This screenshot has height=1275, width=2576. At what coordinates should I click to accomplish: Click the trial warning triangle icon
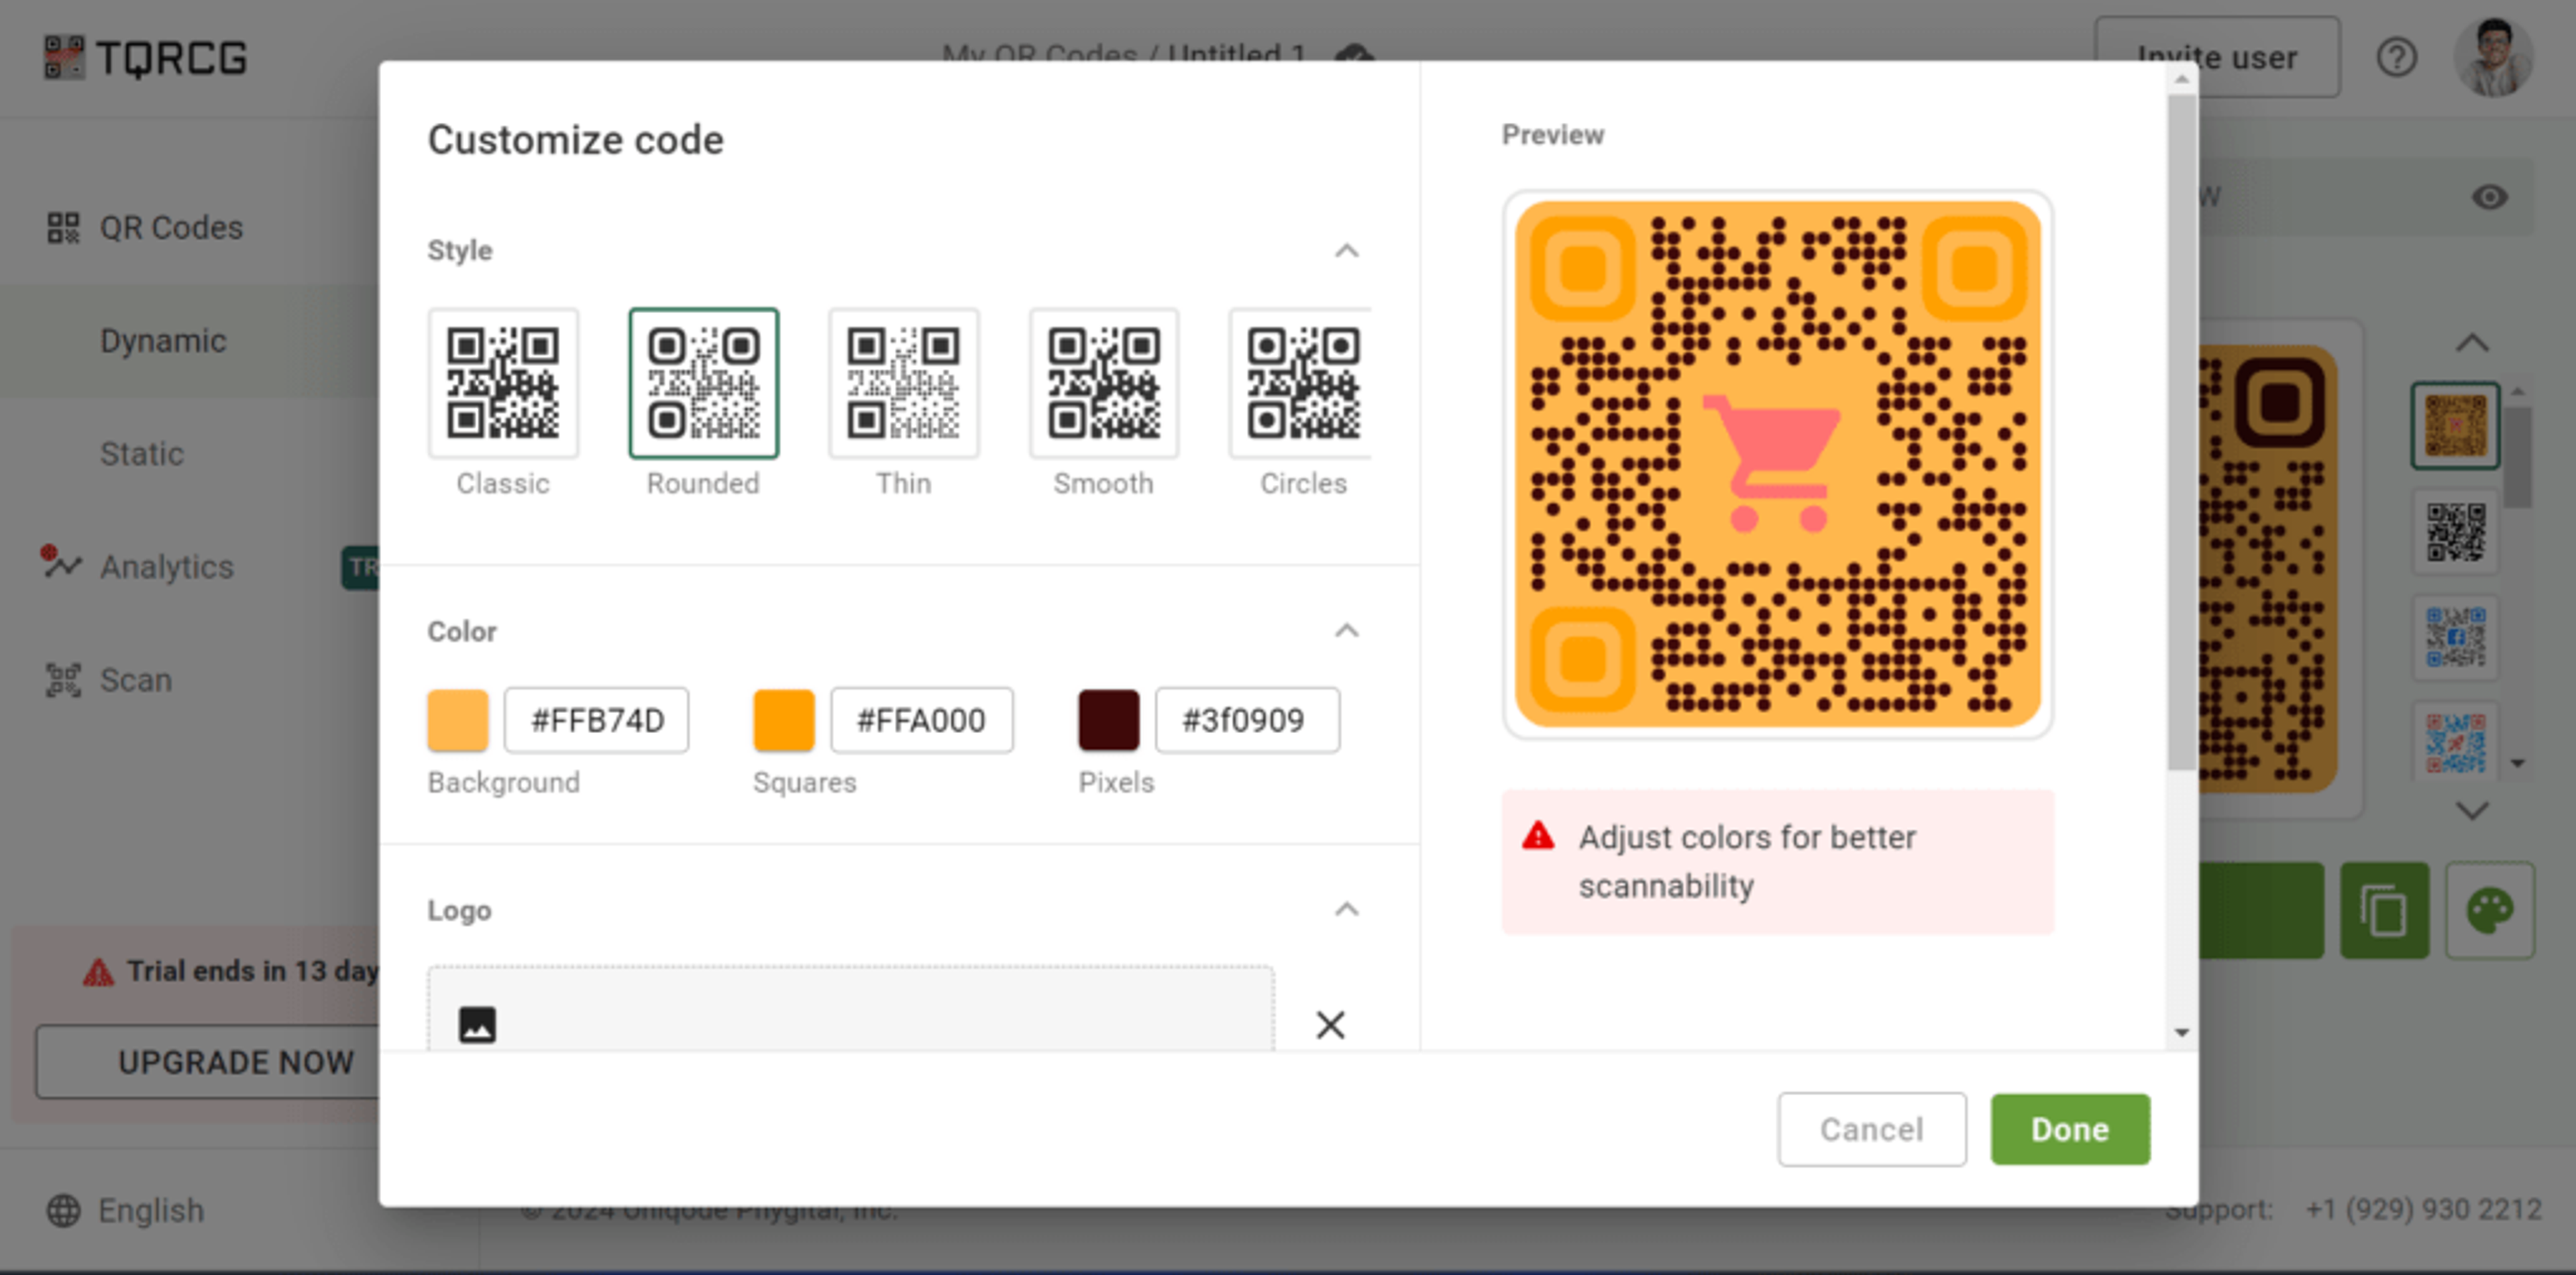98,971
